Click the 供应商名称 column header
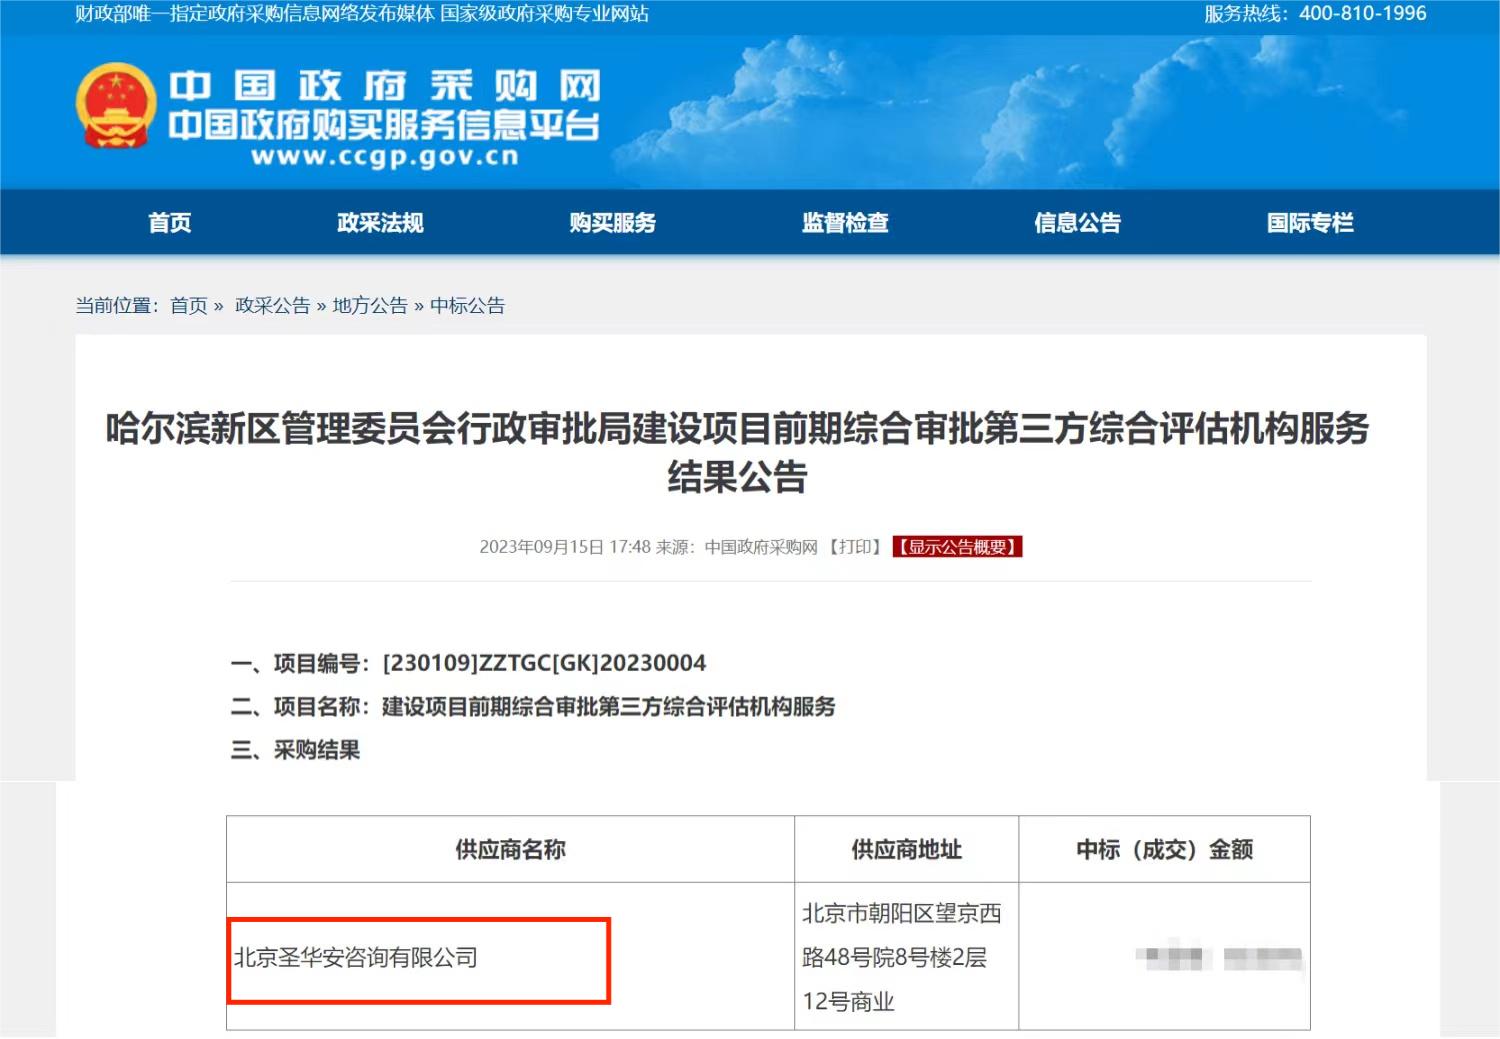Screen dimensions: 1500x1039 coord(511,849)
